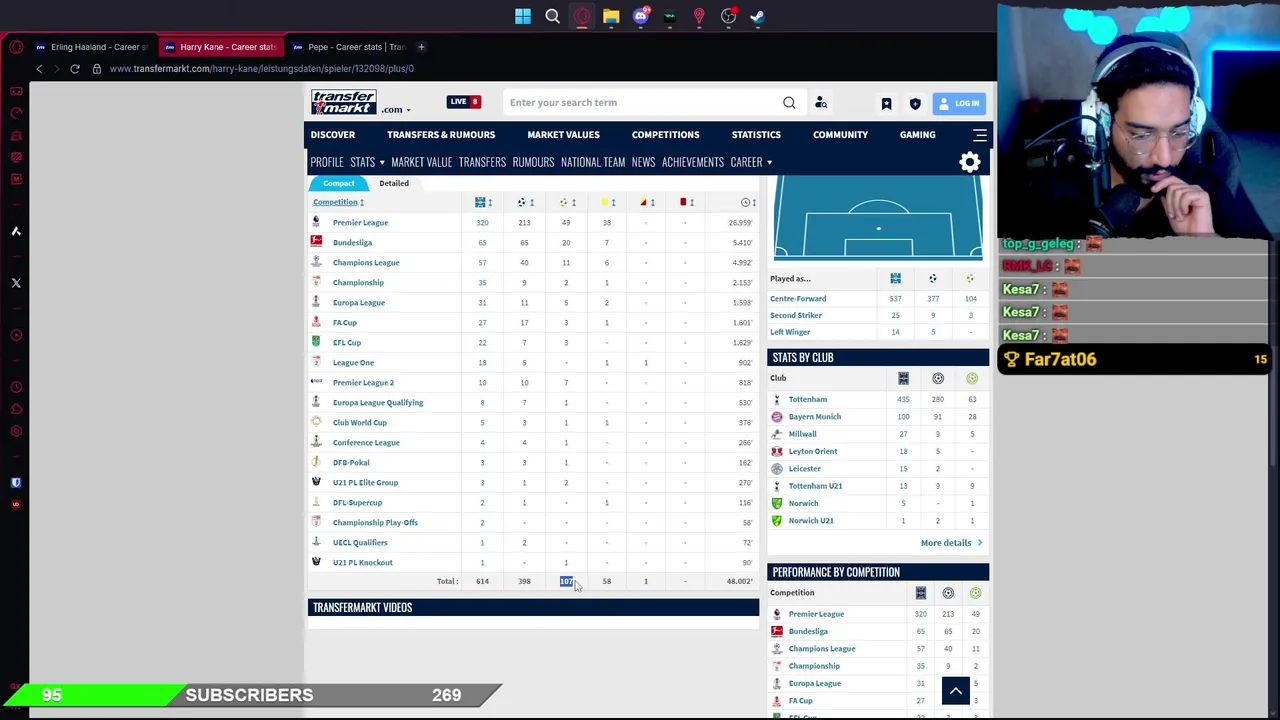The width and height of the screenshot is (1280, 720).
Task: Open the Profile sub-navigation item
Action: (x=327, y=162)
